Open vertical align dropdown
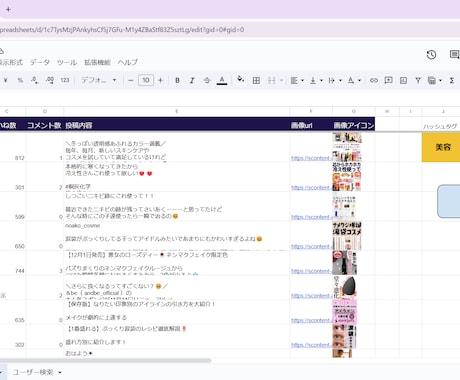Screen dimensions: 460x380 point(316,80)
